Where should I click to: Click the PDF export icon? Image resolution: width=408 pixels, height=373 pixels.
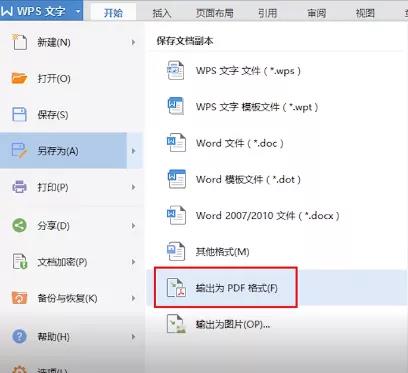(176, 288)
